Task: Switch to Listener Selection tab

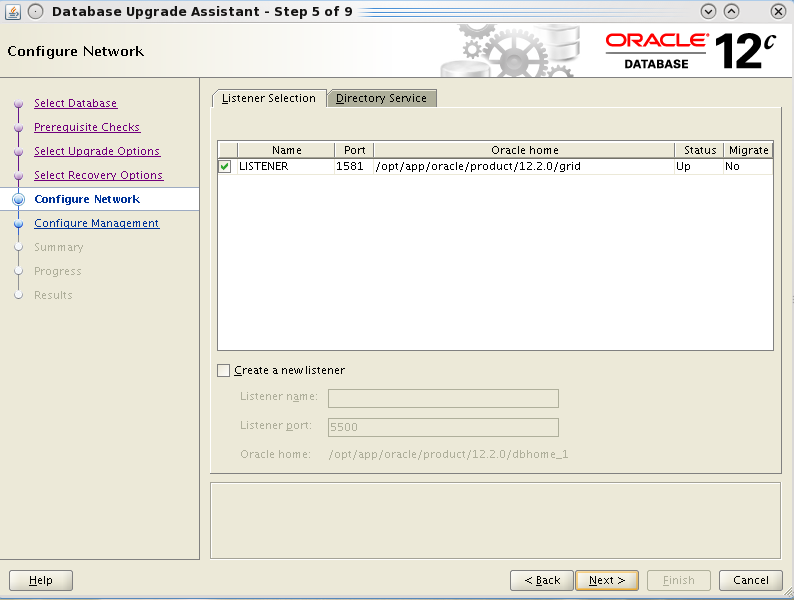Action: tap(269, 98)
